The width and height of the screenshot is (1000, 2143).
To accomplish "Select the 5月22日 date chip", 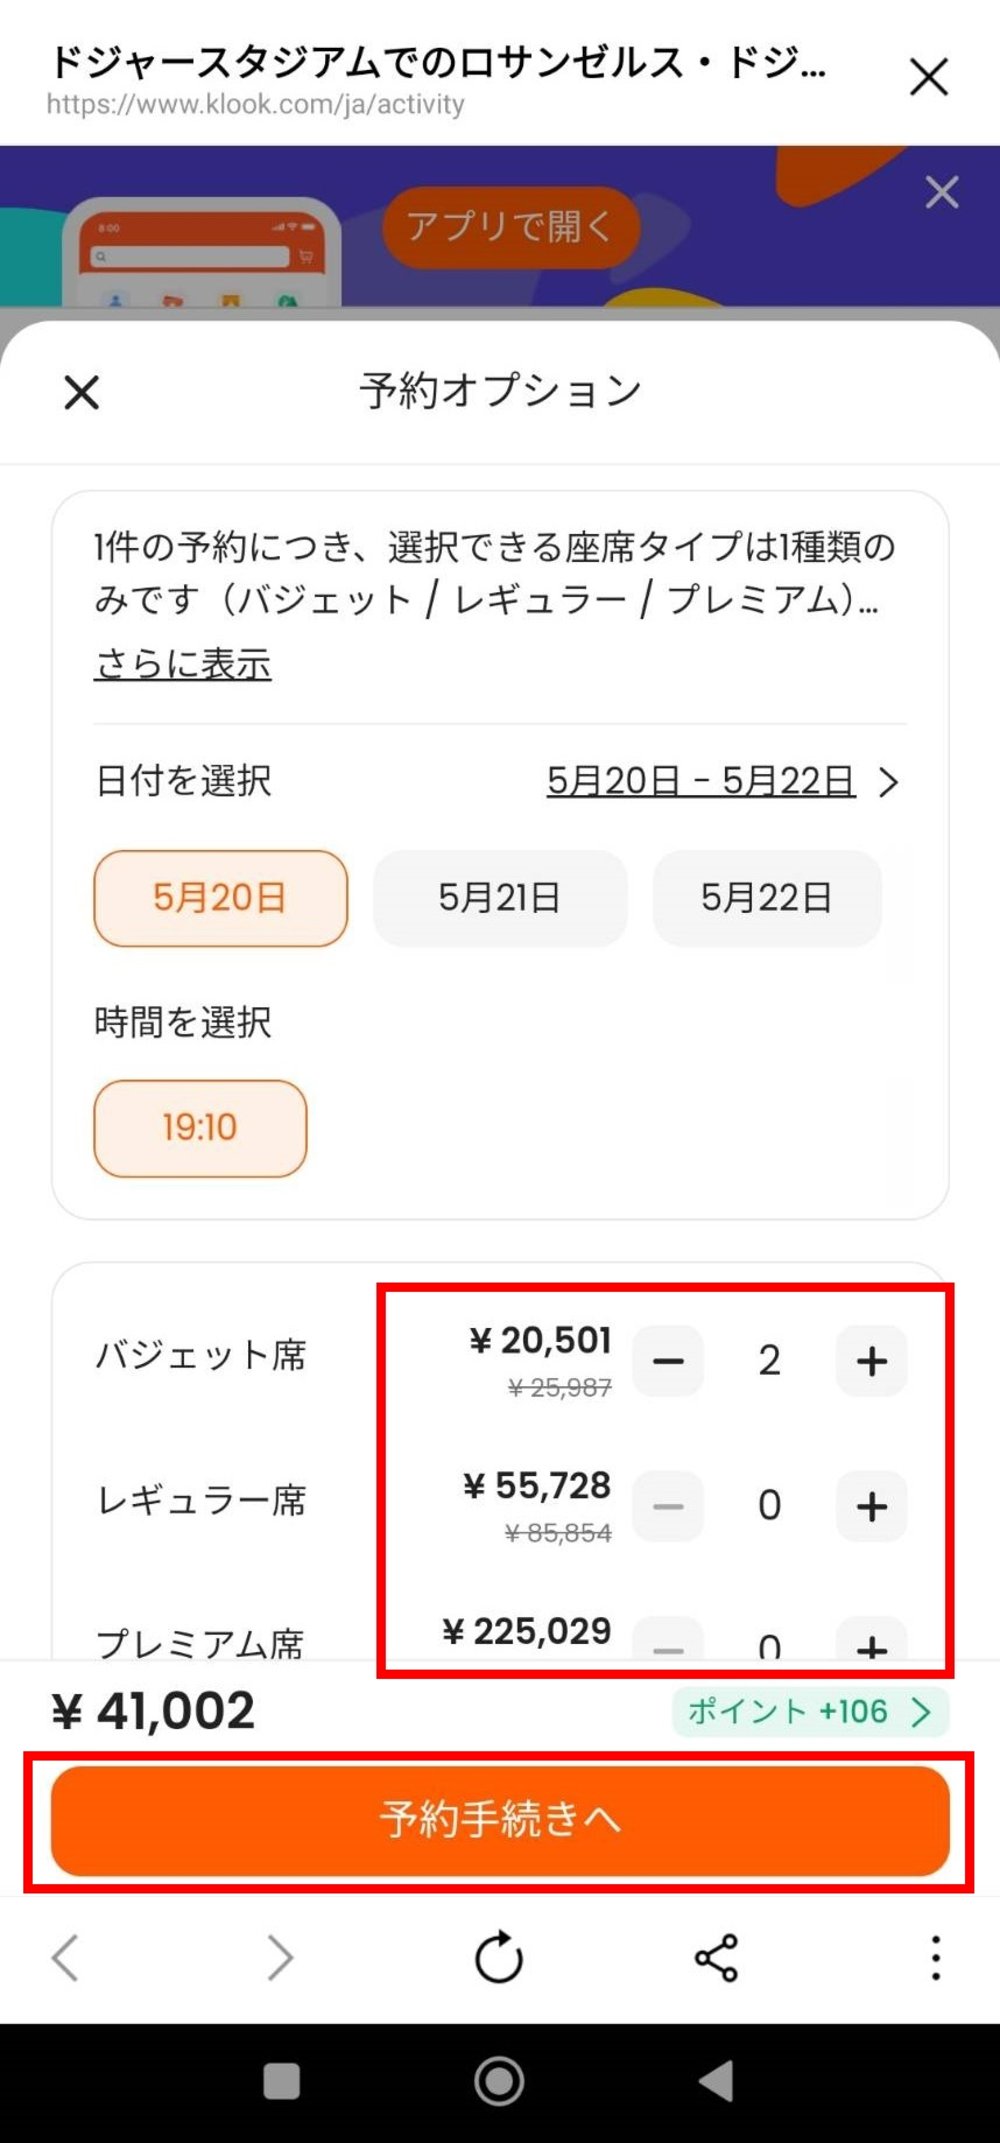I will 767,897.
